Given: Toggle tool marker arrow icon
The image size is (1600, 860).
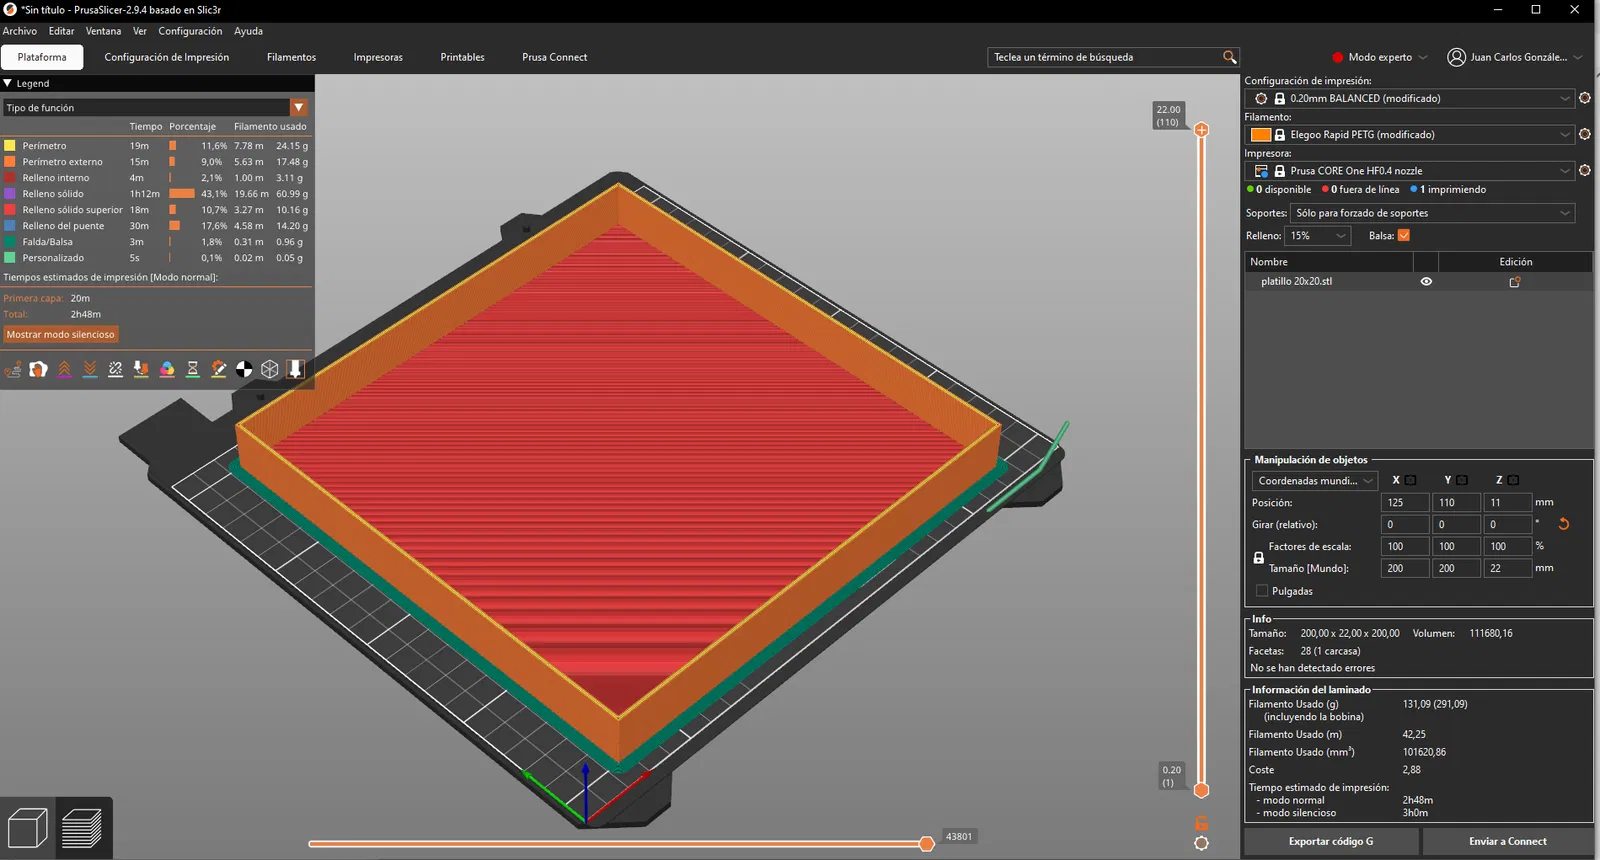Looking at the screenshot, I should coord(295,369).
